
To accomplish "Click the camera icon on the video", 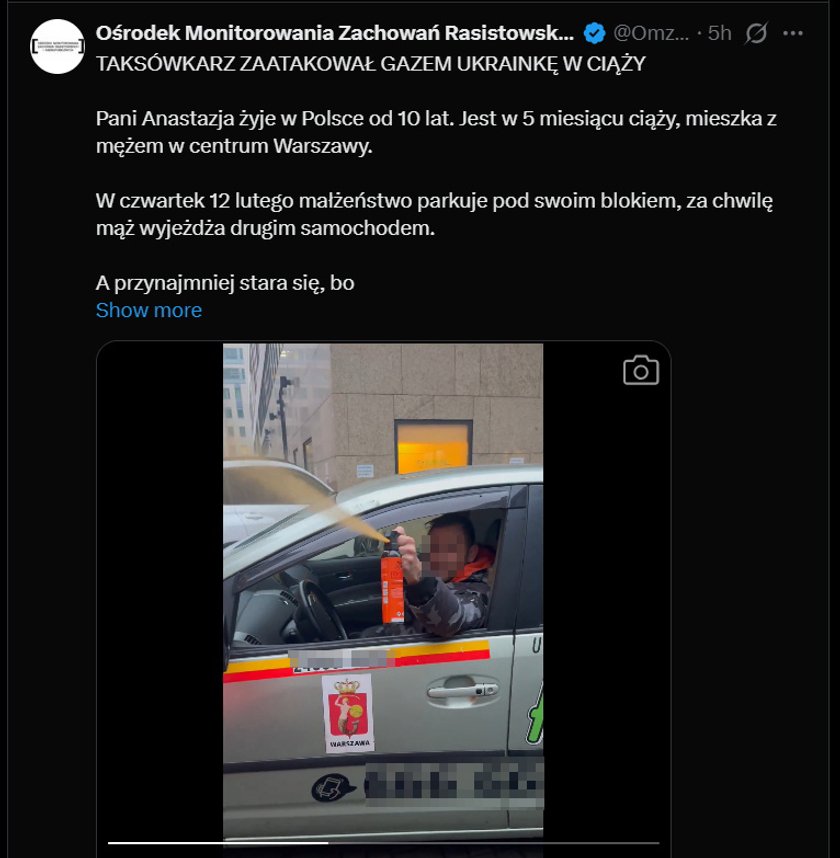I will pyautogui.click(x=641, y=370).
